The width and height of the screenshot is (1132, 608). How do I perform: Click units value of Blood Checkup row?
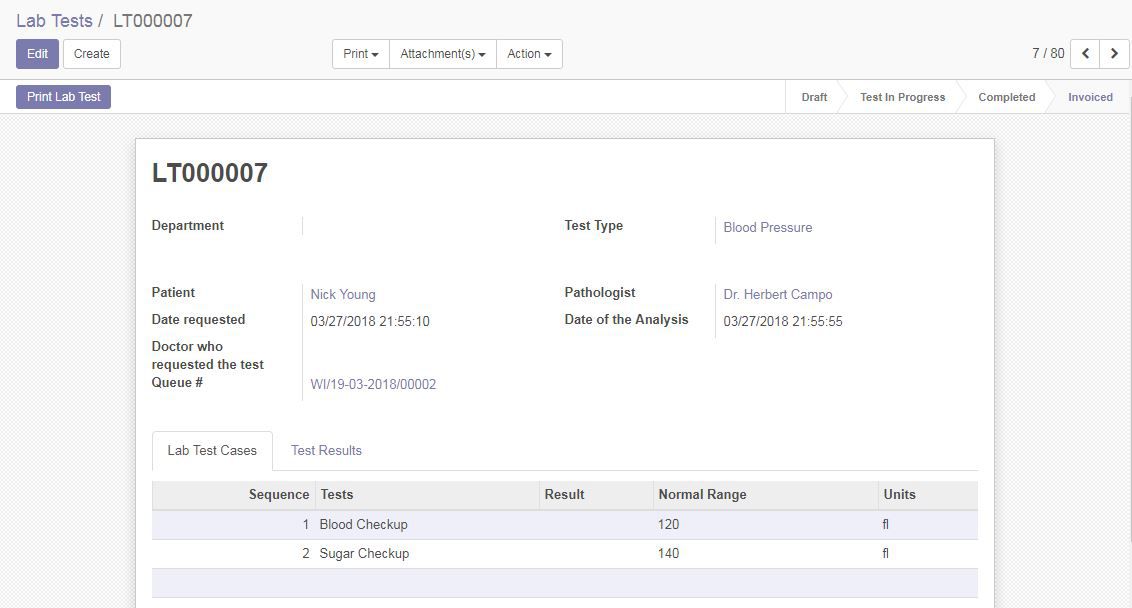885,525
